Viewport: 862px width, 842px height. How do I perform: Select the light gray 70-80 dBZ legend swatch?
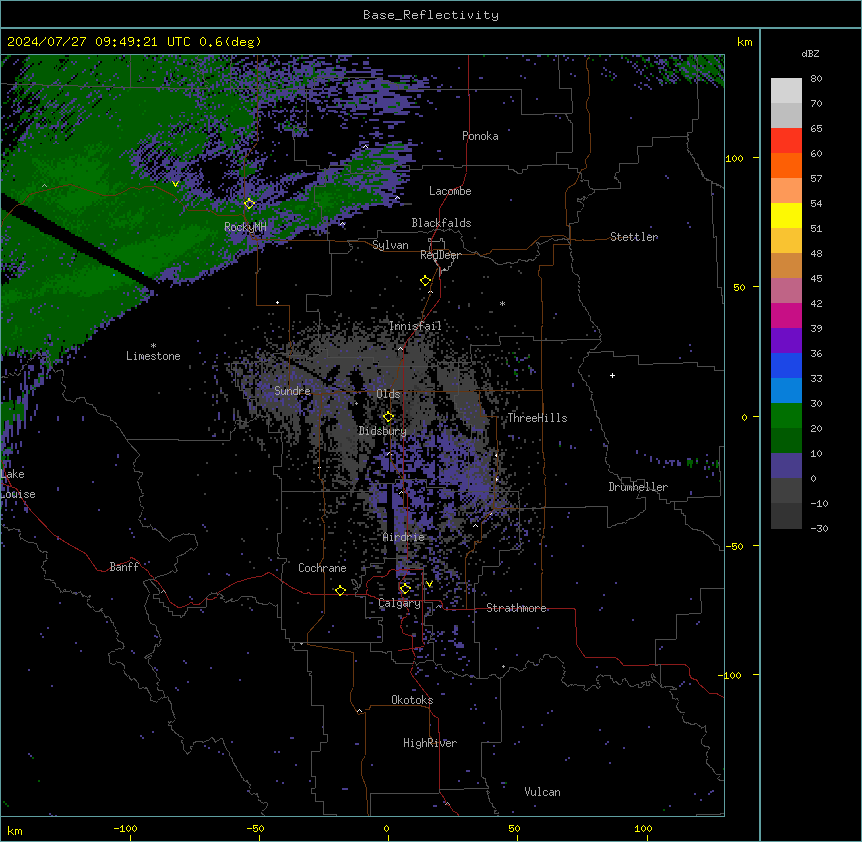click(x=786, y=91)
